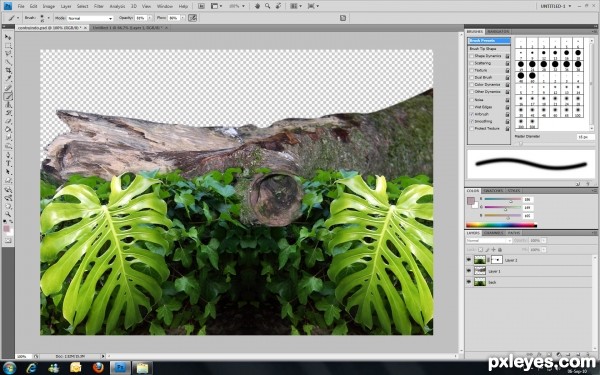Toggle the airbrush option in options bar
The width and height of the screenshot is (600, 375).
click(192, 18)
